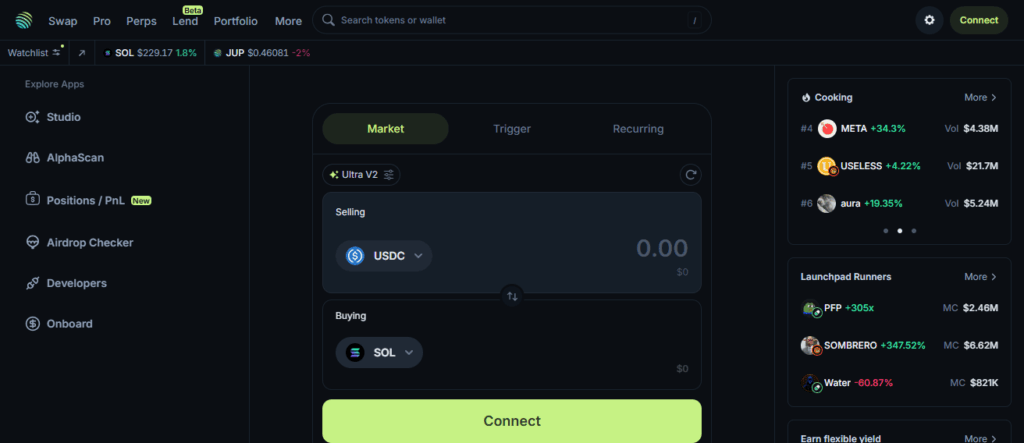The image size is (1024, 443).
Task: Open Airdrop Checker from sidebar
Action: (x=89, y=242)
